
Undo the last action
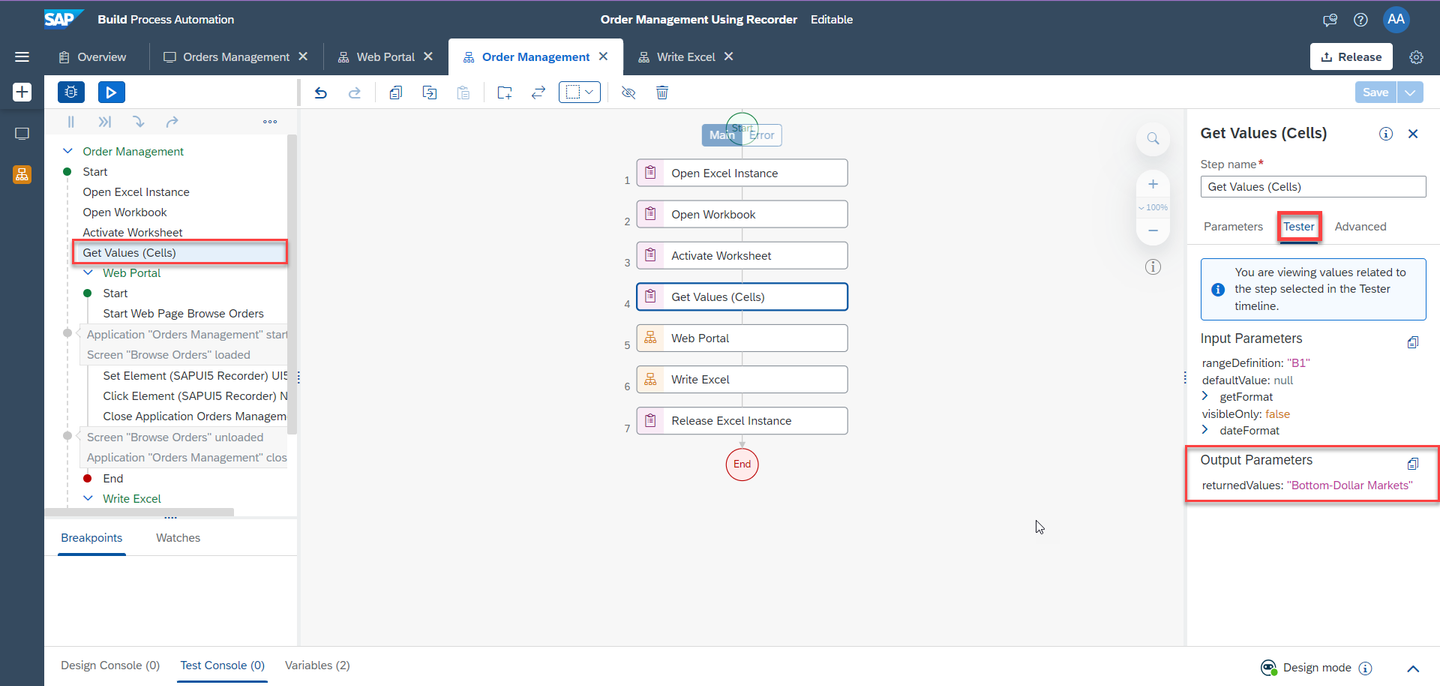point(321,92)
